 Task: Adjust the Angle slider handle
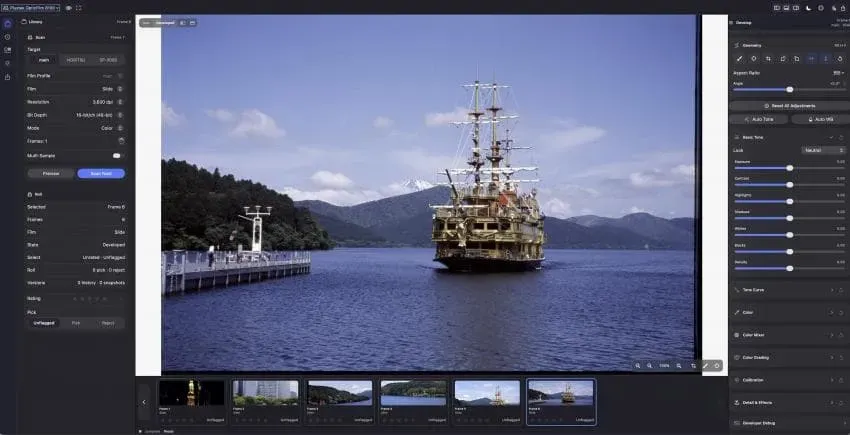point(790,89)
